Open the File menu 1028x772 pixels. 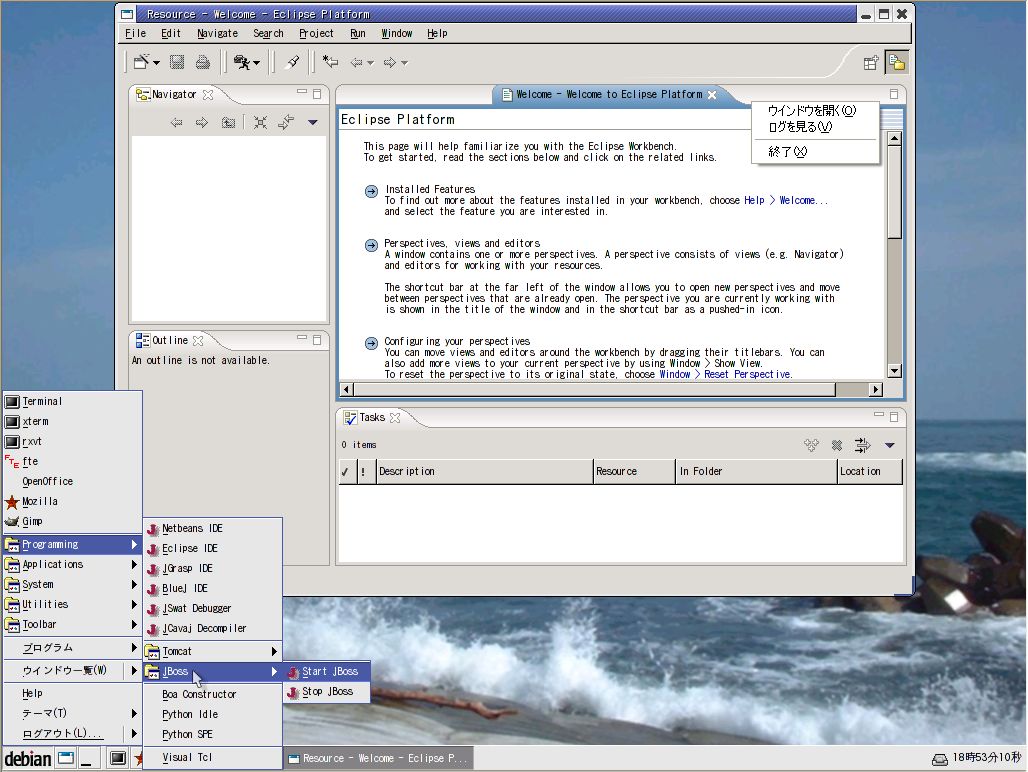point(136,33)
